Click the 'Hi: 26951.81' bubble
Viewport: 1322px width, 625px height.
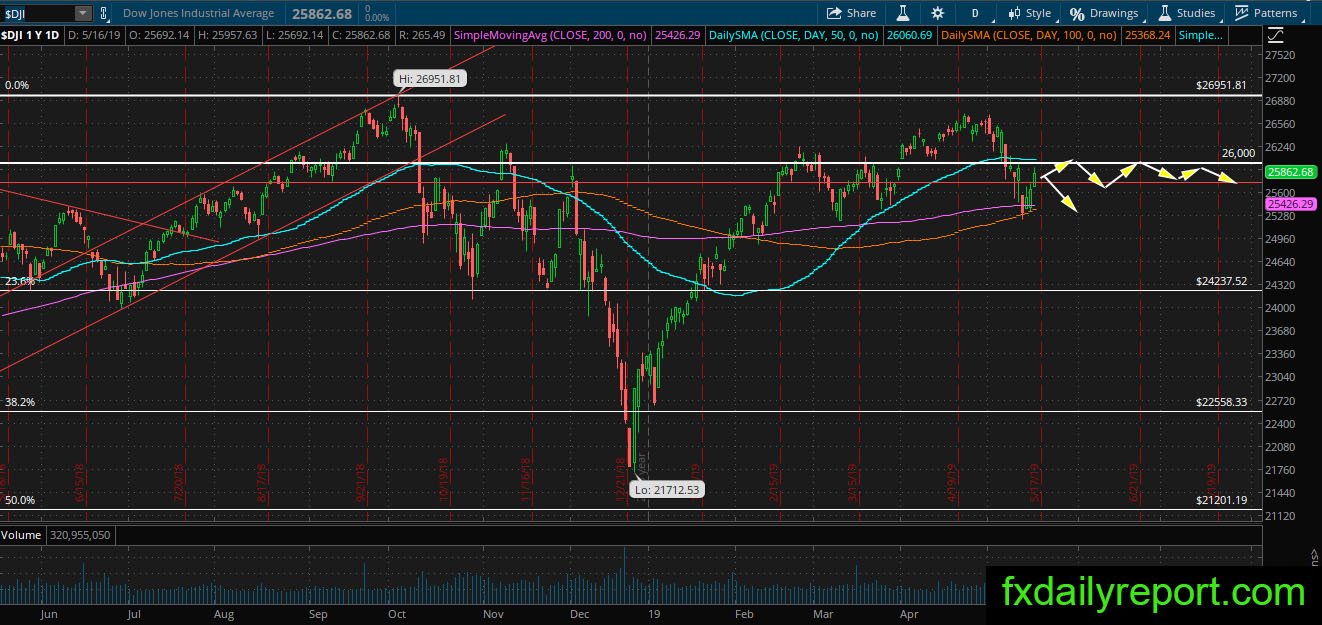(431, 78)
